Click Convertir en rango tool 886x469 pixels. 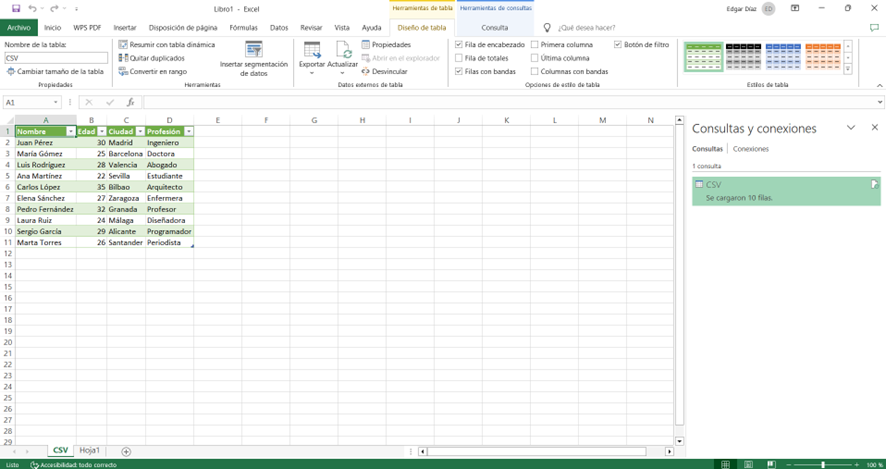(123, 71)
